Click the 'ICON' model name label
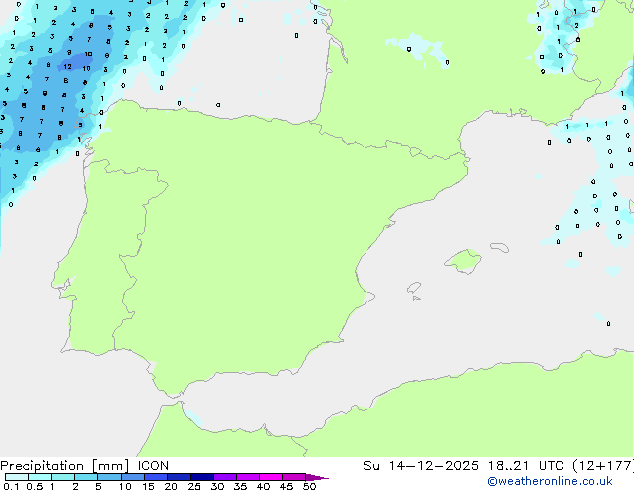Viewport: 634px width, 490px height. point(153,466)
